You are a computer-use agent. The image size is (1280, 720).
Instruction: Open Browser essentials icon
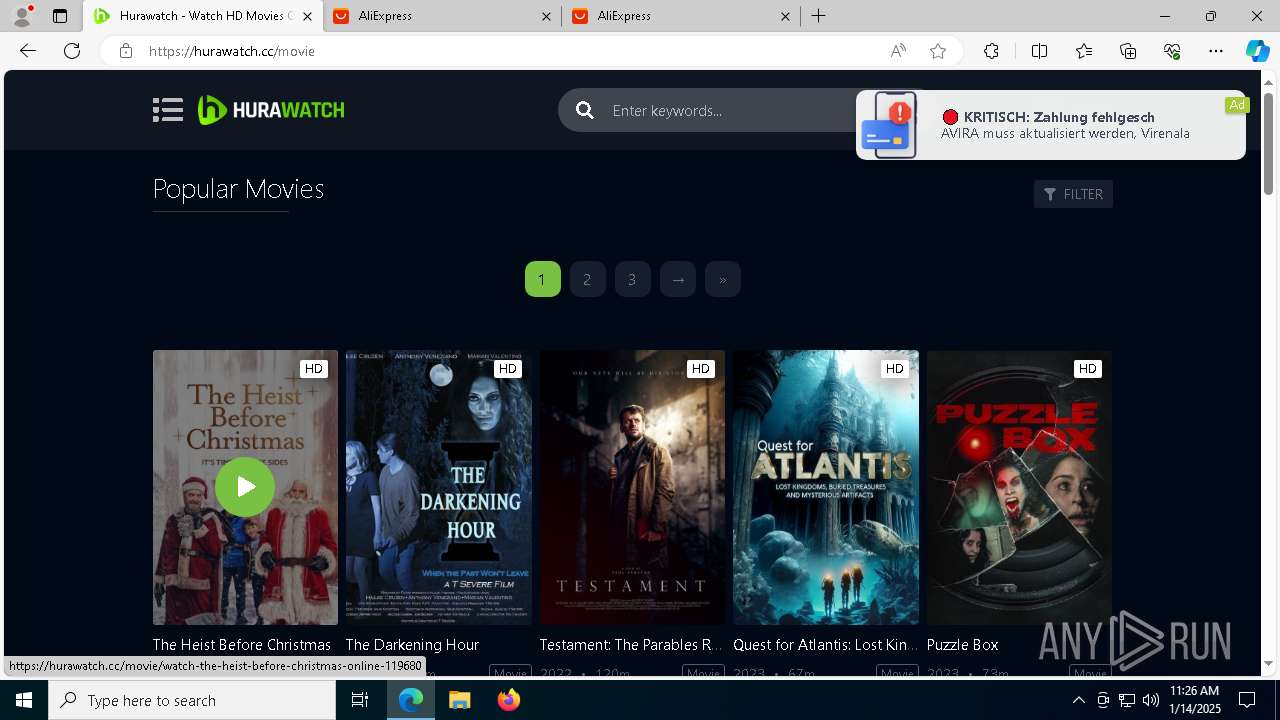[x=1172, y=51]
